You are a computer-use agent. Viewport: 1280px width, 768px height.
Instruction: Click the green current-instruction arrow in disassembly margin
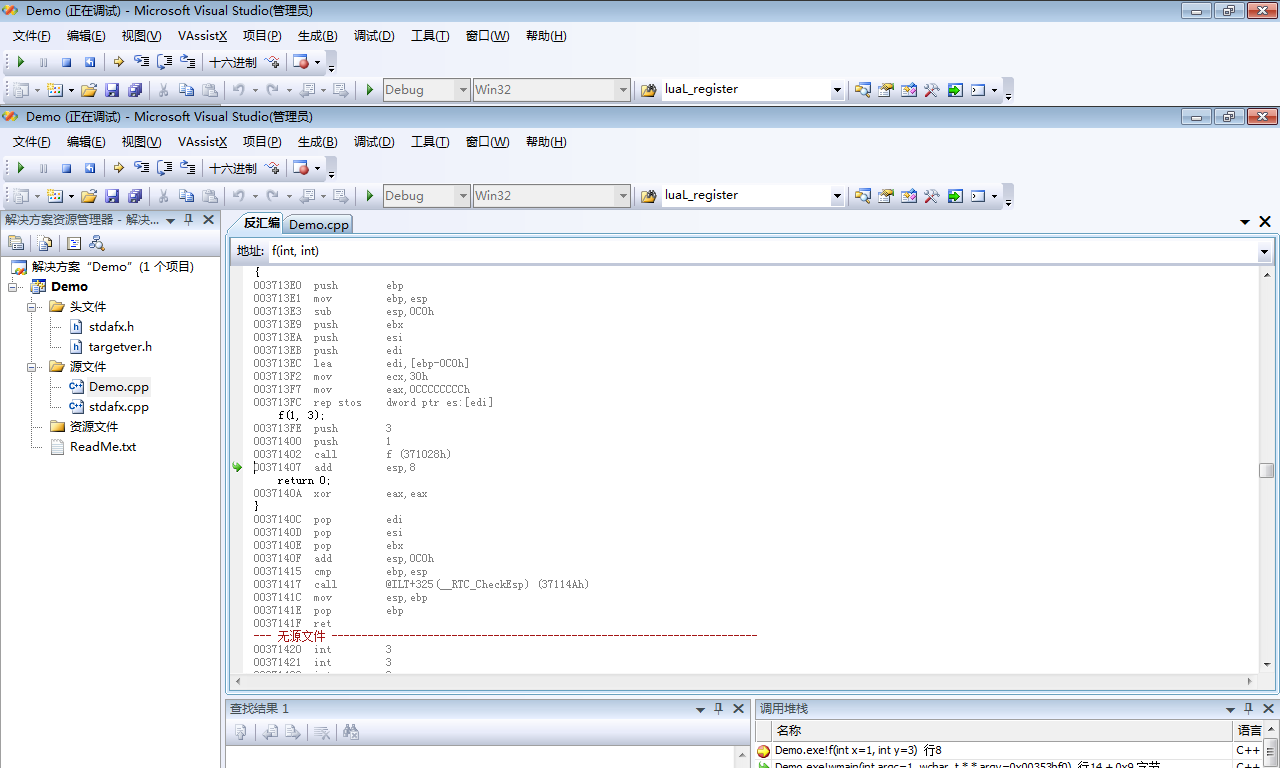coord(237,467)
